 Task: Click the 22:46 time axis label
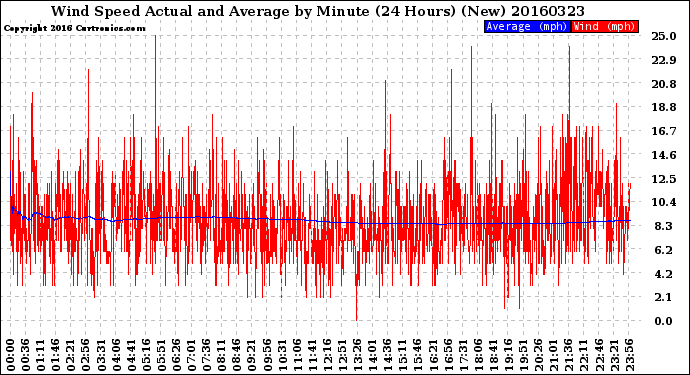599,355
